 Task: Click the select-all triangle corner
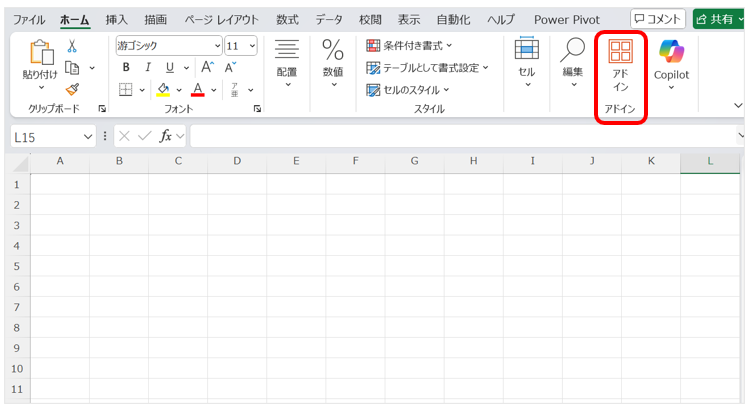(x=21, y=164)
